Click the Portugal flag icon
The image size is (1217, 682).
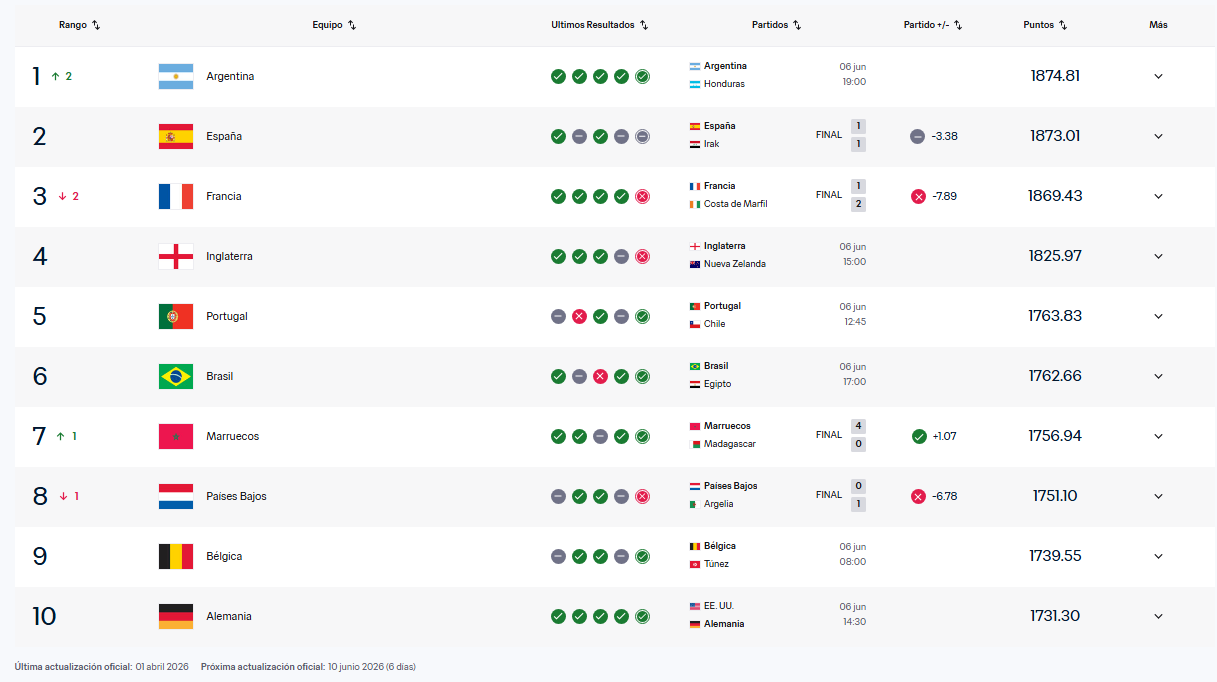click(x=176, y=317)
